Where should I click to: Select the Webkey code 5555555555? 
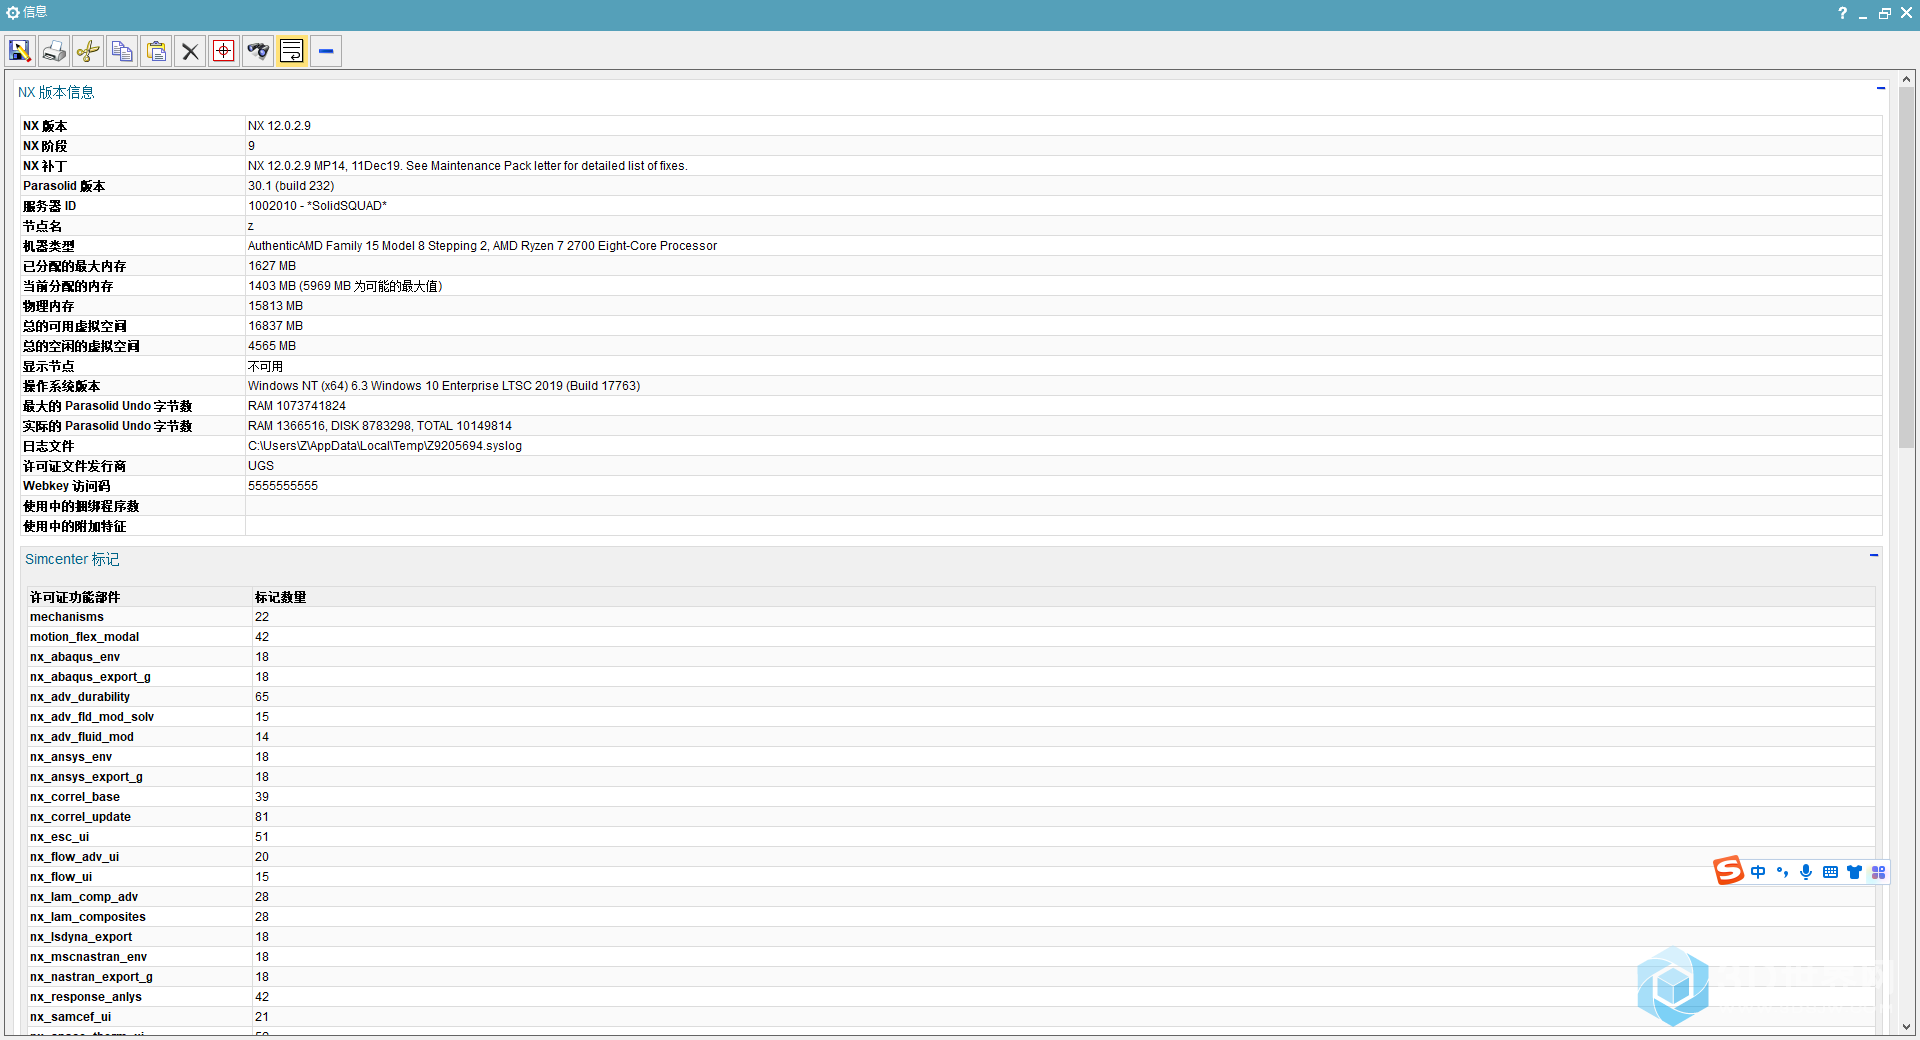(x=283, y=486)
